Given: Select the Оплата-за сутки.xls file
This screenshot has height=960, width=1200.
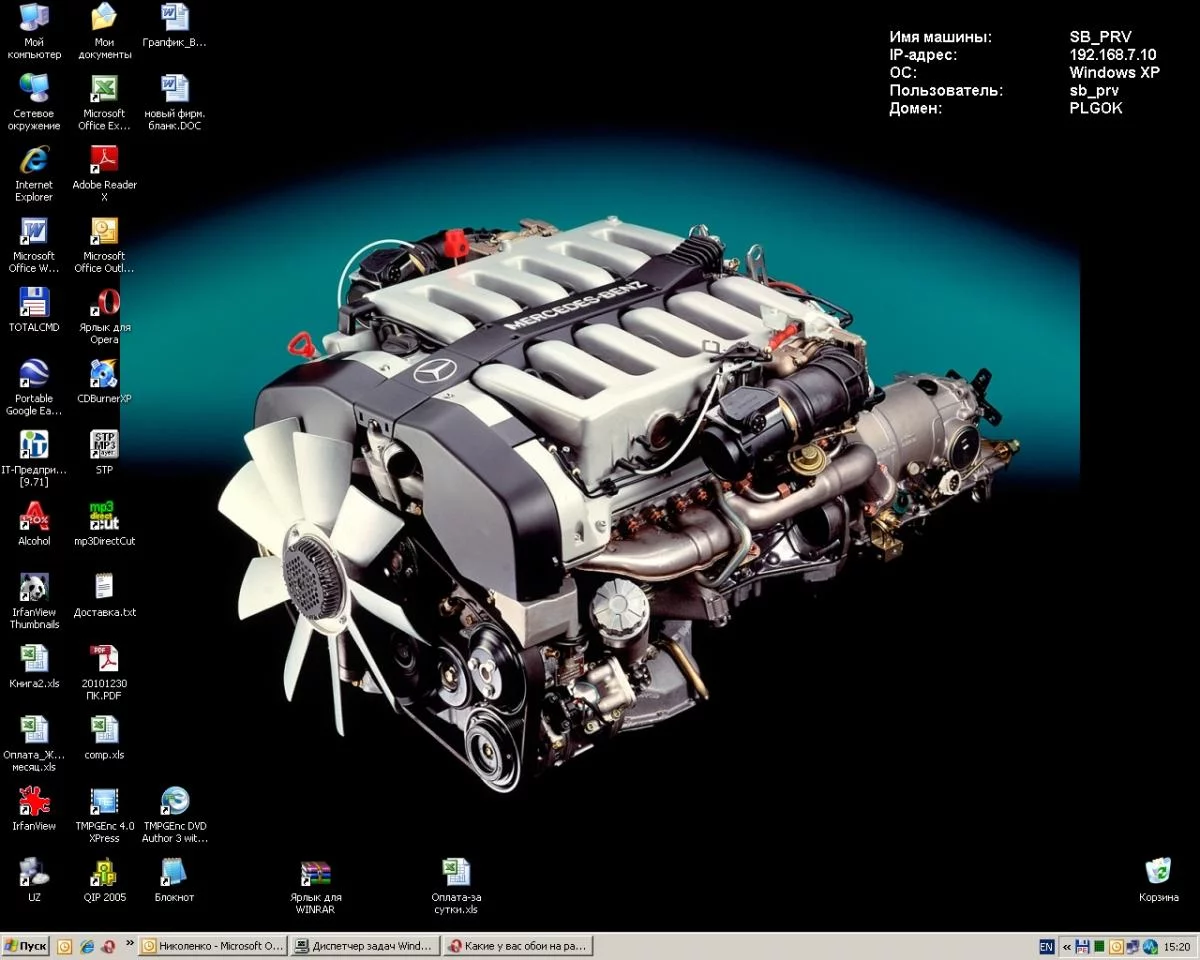Looking at the screenshot, I should click(456, 873).
